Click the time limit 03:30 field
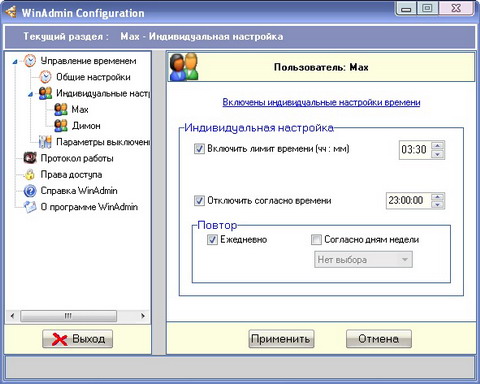This screenshot has width=480, height=384. coord(415,149)
